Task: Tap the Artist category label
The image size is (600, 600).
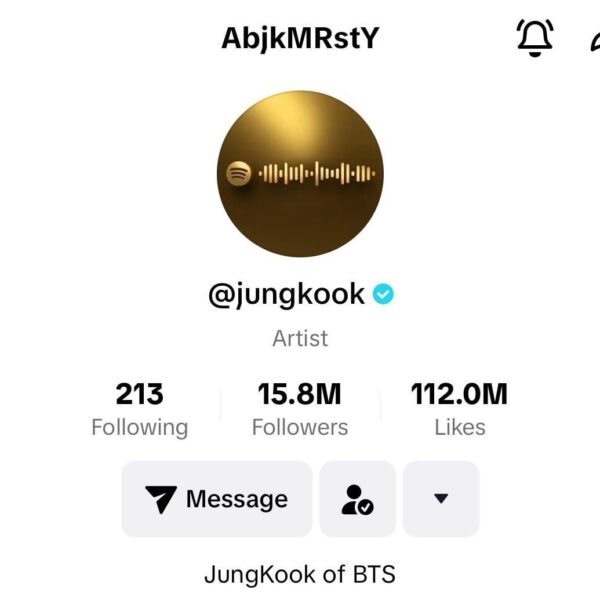Action: click(x=300, y=338)
